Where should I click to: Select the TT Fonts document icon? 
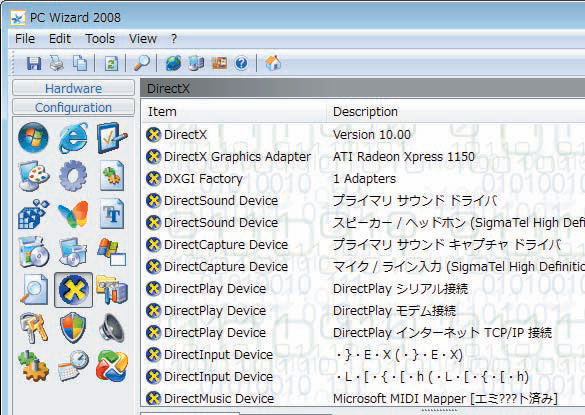(x=112, y=214)
